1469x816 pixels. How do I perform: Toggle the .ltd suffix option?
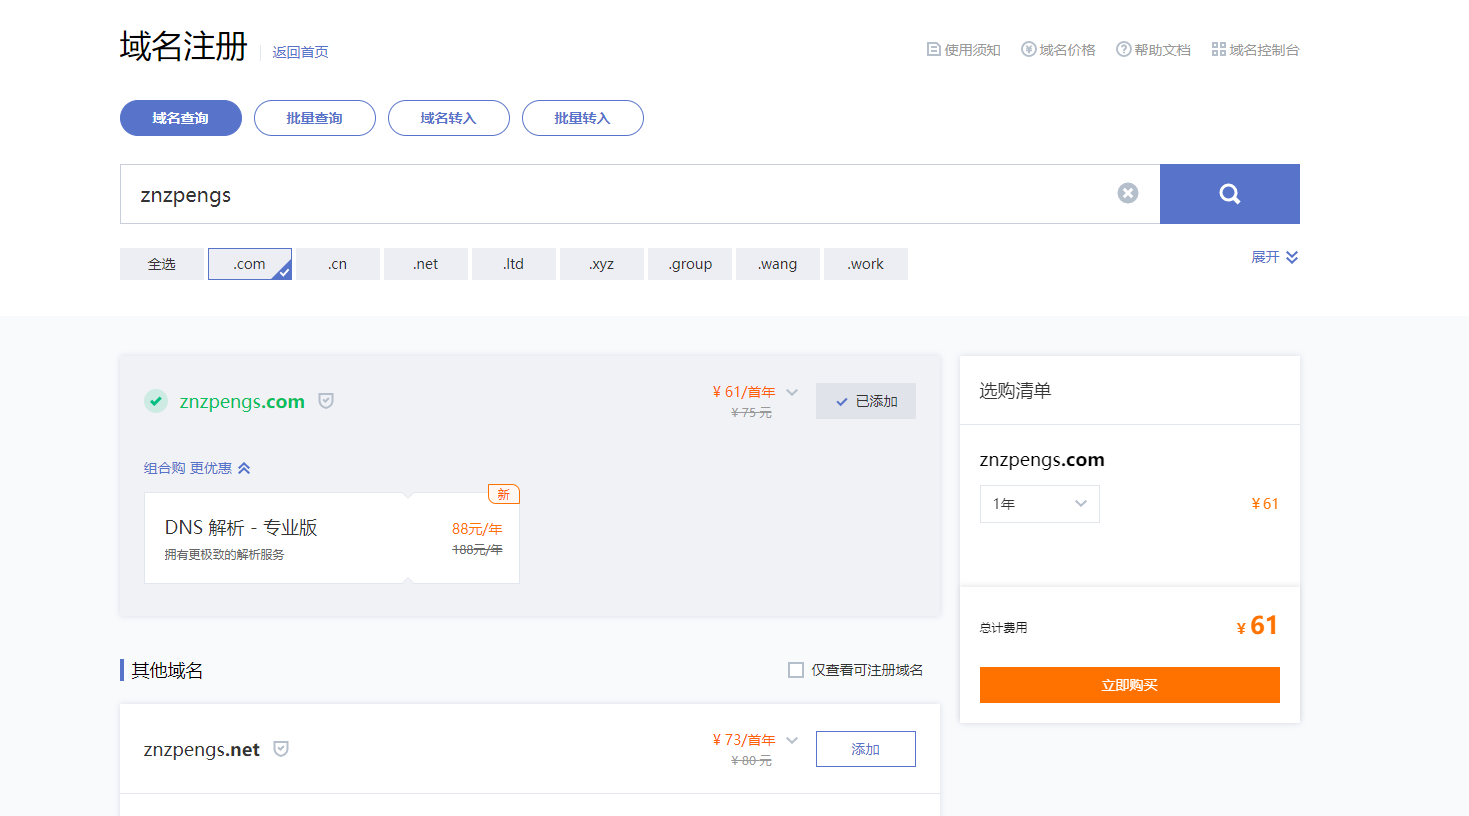pyautogui.click(x=514, y=264)
